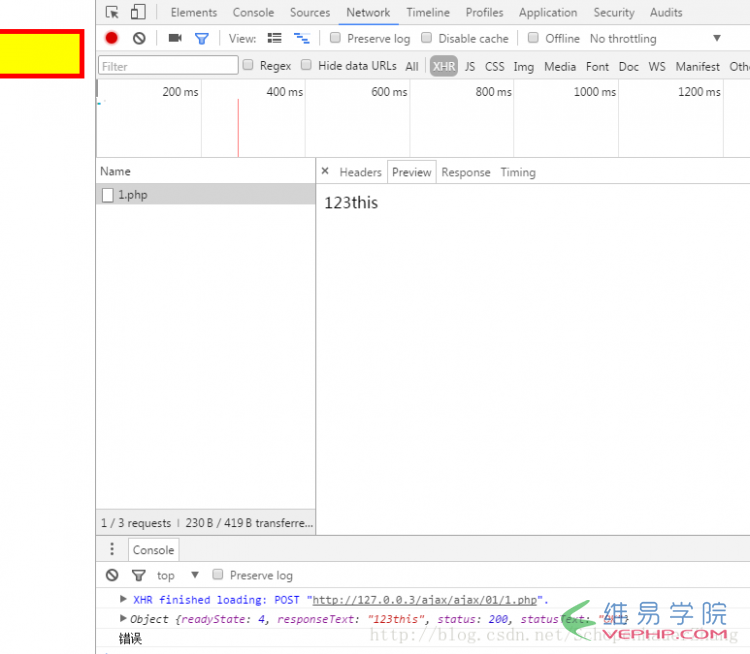Filter requests by CSS
The image size is (750, 654).
(x=495, y=66)
